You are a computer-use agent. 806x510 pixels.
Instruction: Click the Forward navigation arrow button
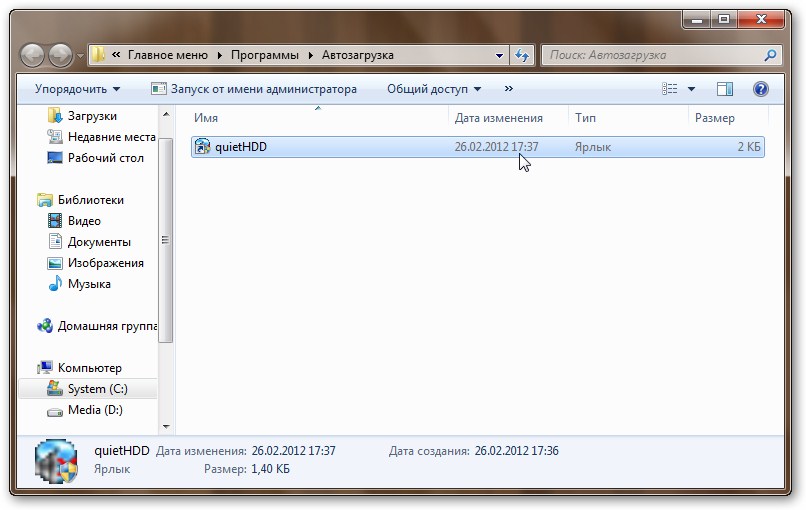(x=60, y=55)
